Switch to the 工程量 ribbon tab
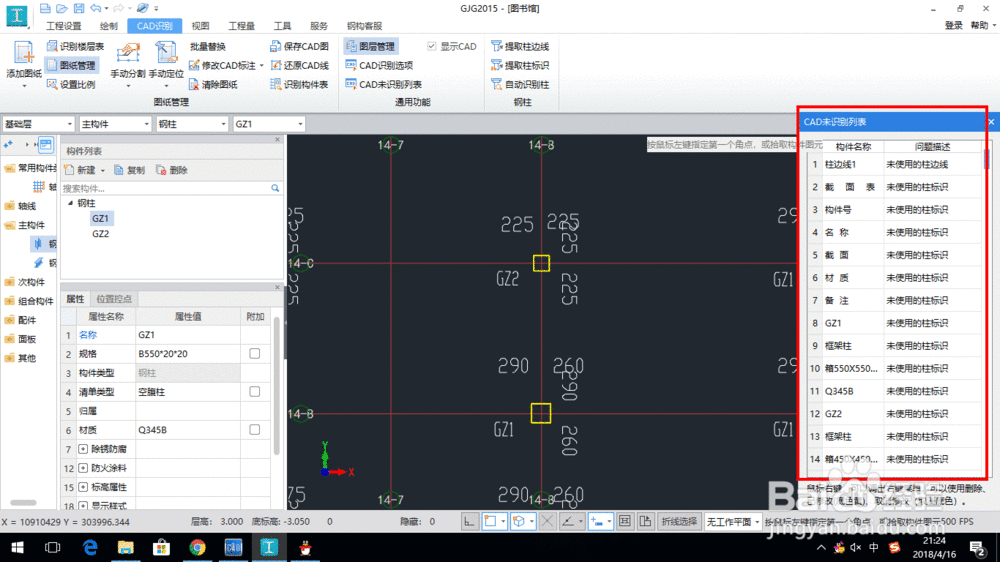This screenshot has width=1000, height=562. coord(241,26)
